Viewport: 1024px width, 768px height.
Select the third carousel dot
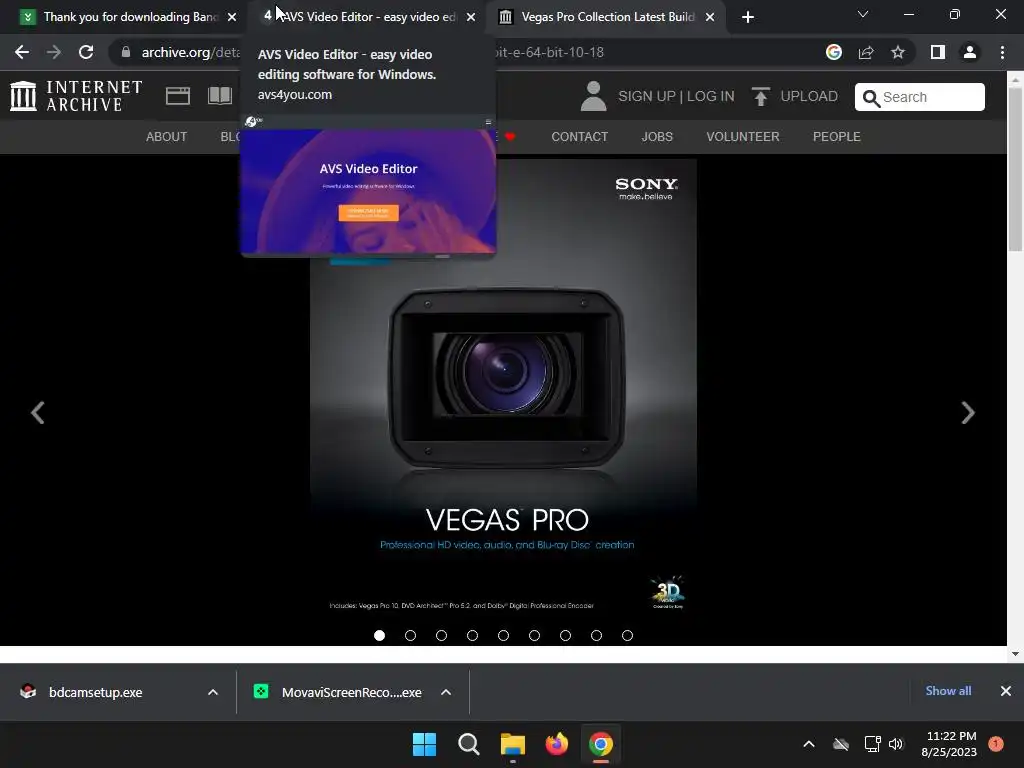click(x=441, y=635)
